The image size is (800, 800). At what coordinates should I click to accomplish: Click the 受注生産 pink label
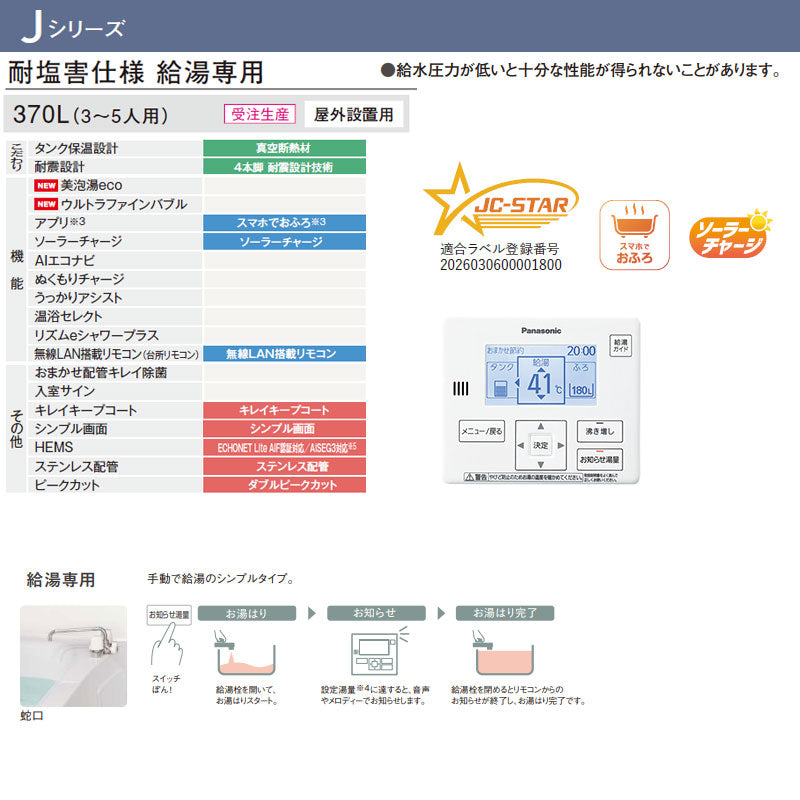pyautogui.click(x=260, y=114)
